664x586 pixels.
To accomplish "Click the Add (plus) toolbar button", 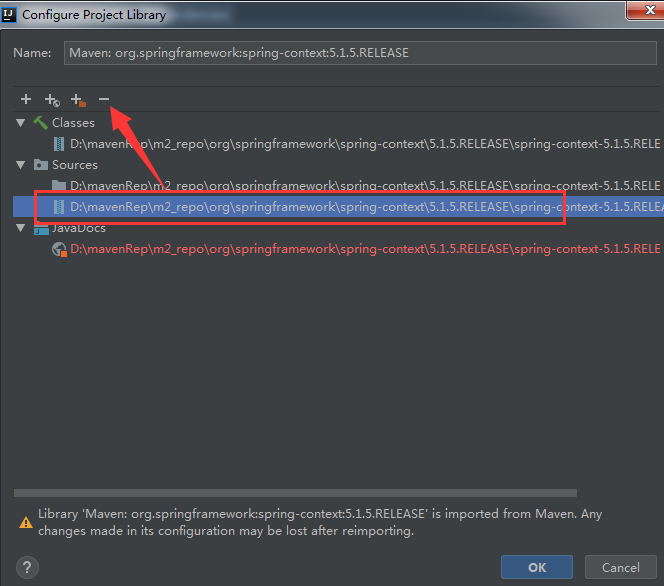I will [26, 99].
